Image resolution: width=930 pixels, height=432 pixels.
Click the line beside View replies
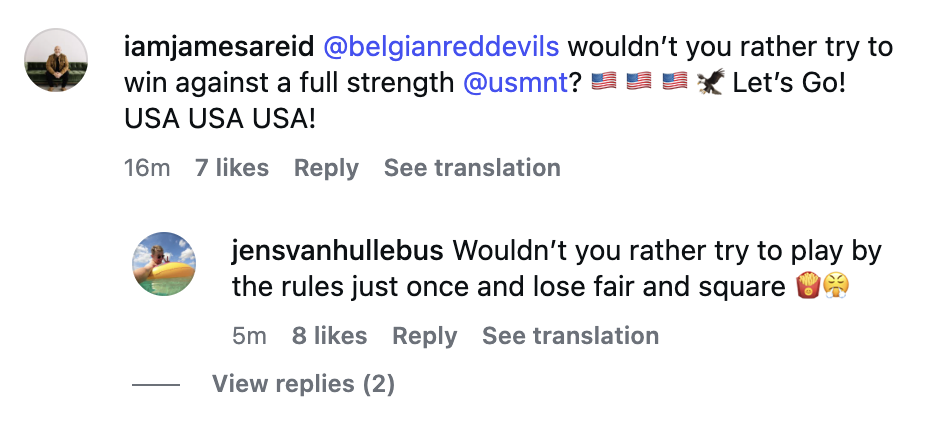pos(155,385)
